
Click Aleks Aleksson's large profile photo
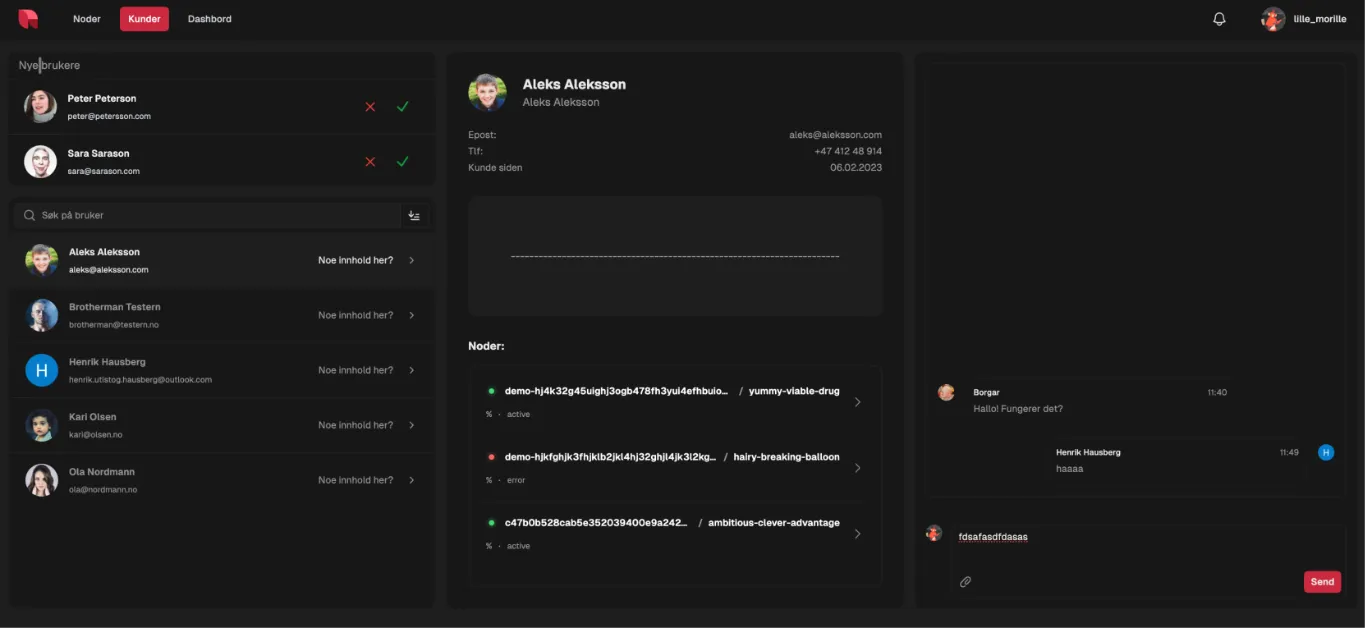pos(487,92)
